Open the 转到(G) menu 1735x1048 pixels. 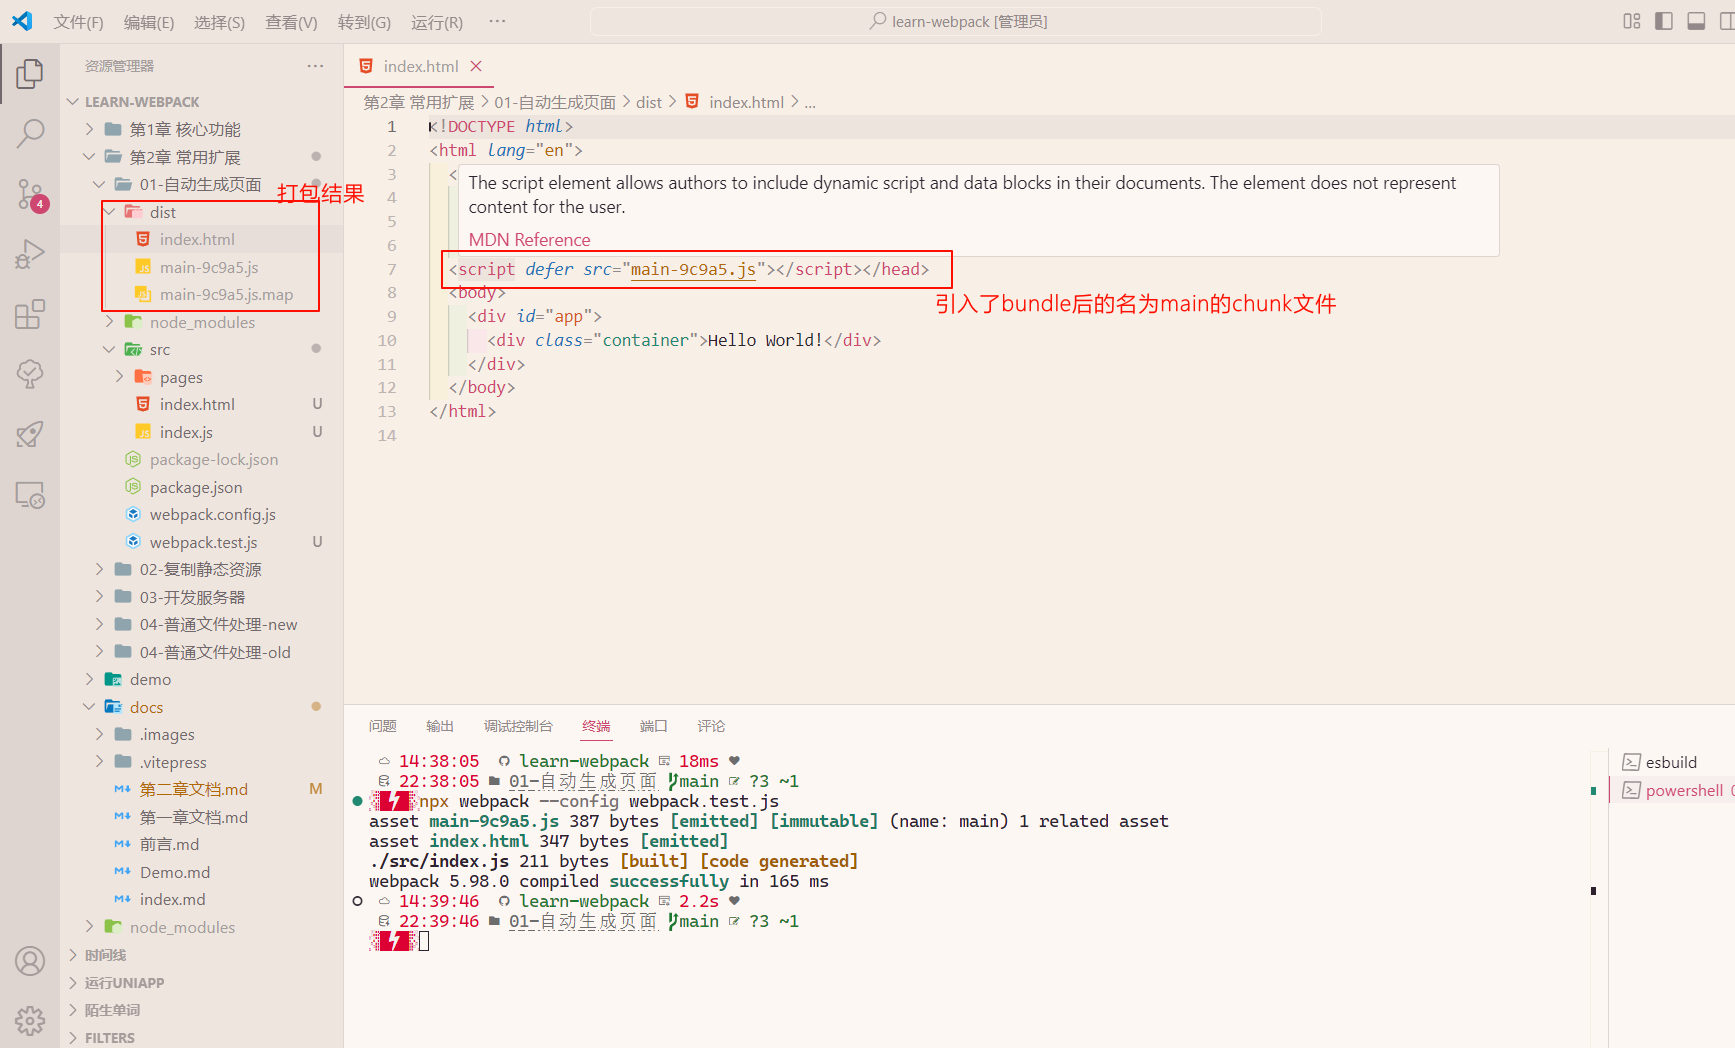364,22
